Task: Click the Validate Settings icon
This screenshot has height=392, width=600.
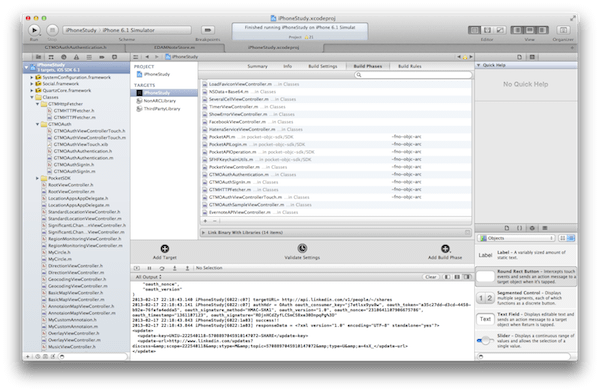Action: (x=302, y=248)
